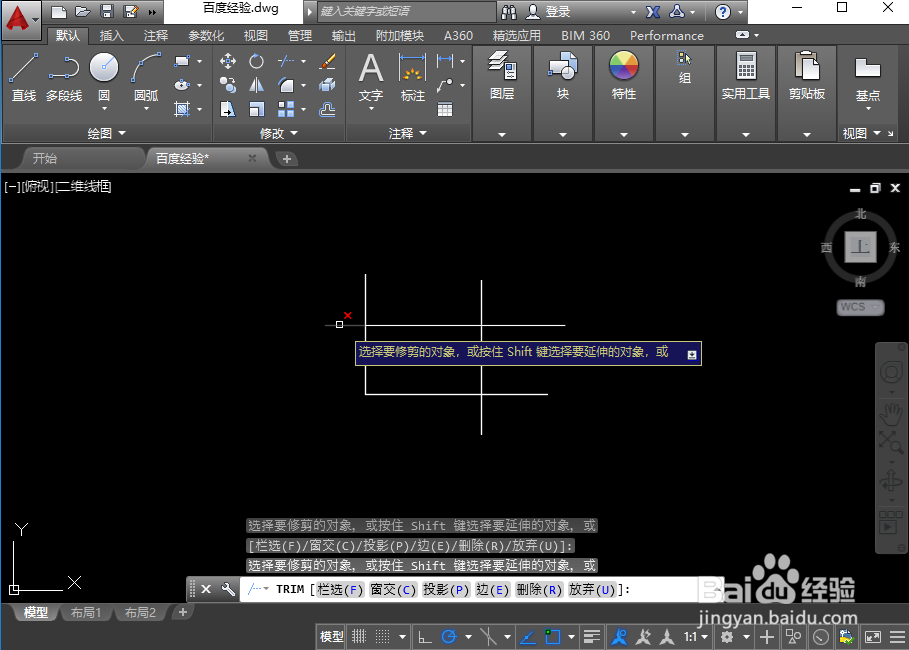Select the Circle (圆) tool
Image resolution: width=909 pixels, height=650 pixels.
click(x=104, y=67)
